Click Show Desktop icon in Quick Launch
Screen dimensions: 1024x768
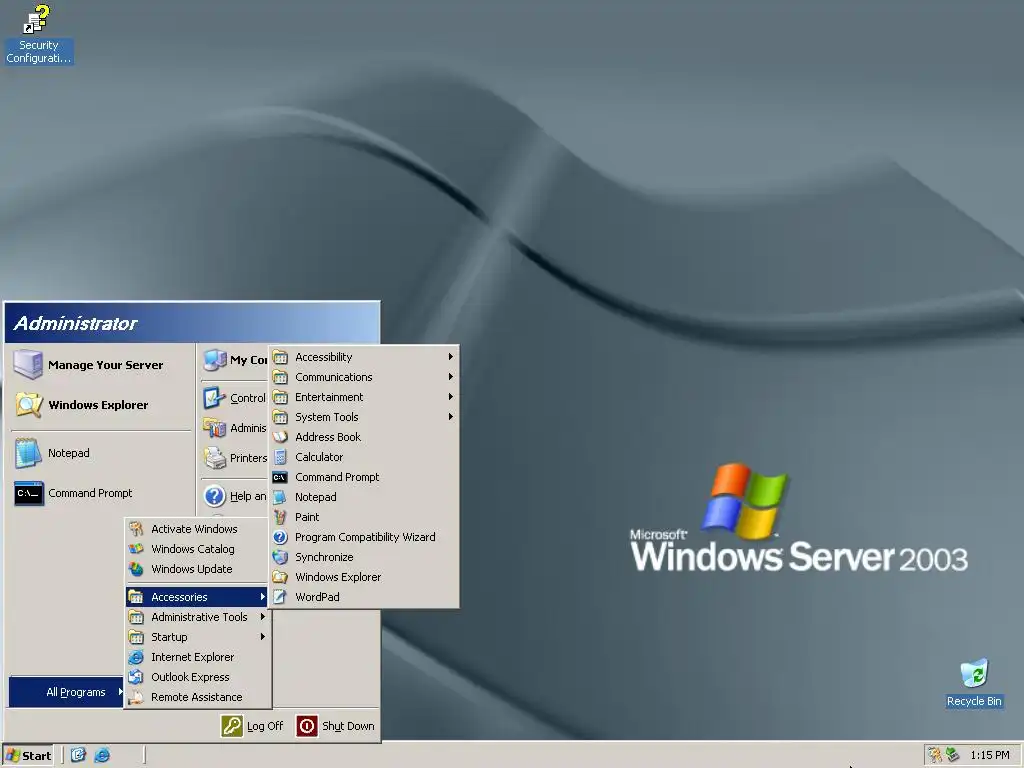(x=78, y=755)
